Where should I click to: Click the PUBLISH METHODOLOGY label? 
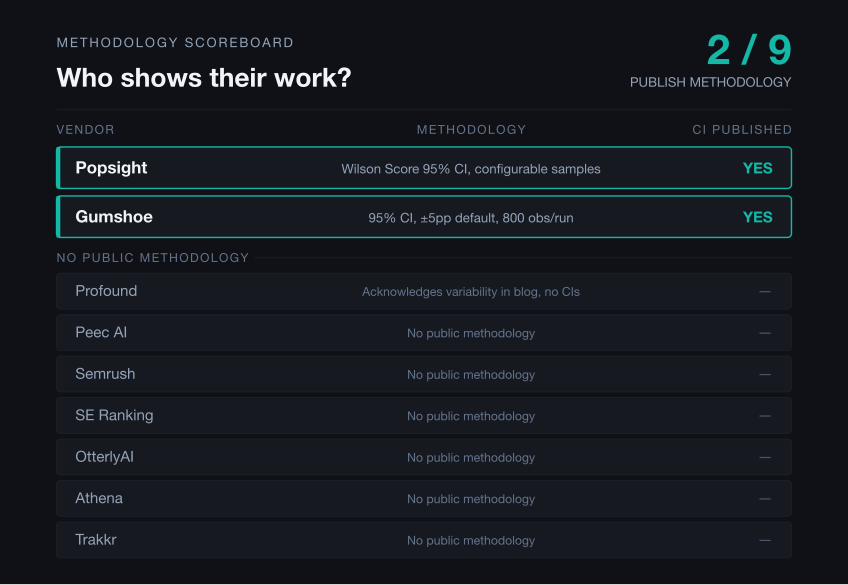[x=711, y=82]
